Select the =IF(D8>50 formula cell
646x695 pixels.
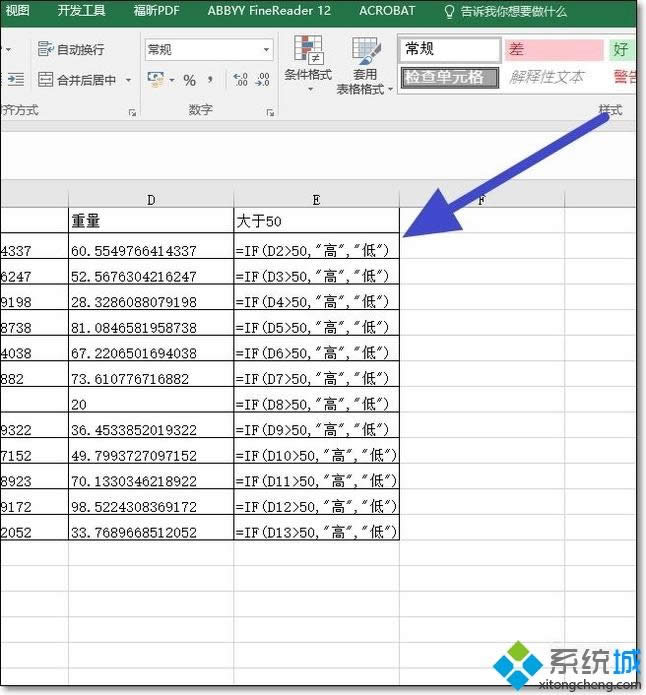[316, 400]
